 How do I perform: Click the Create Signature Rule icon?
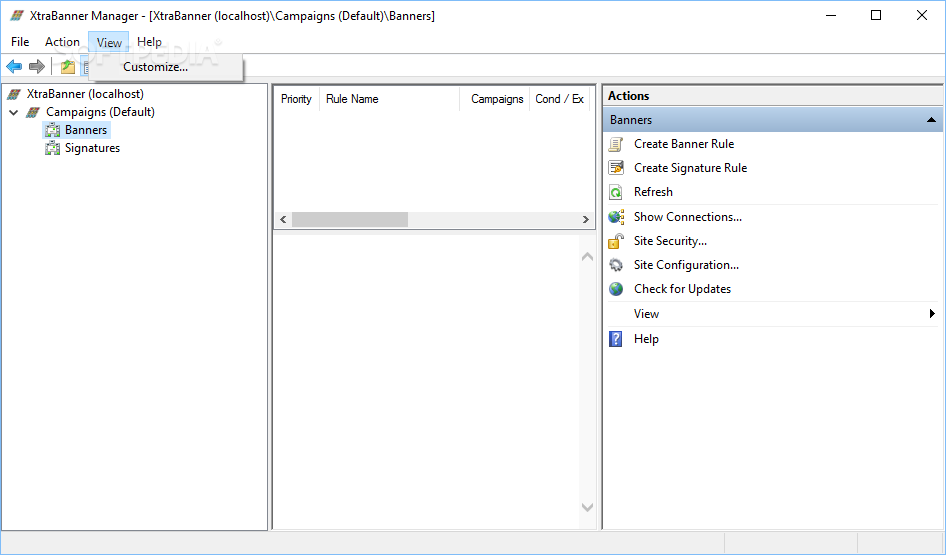pyautogui.click(x=615, y=168)
